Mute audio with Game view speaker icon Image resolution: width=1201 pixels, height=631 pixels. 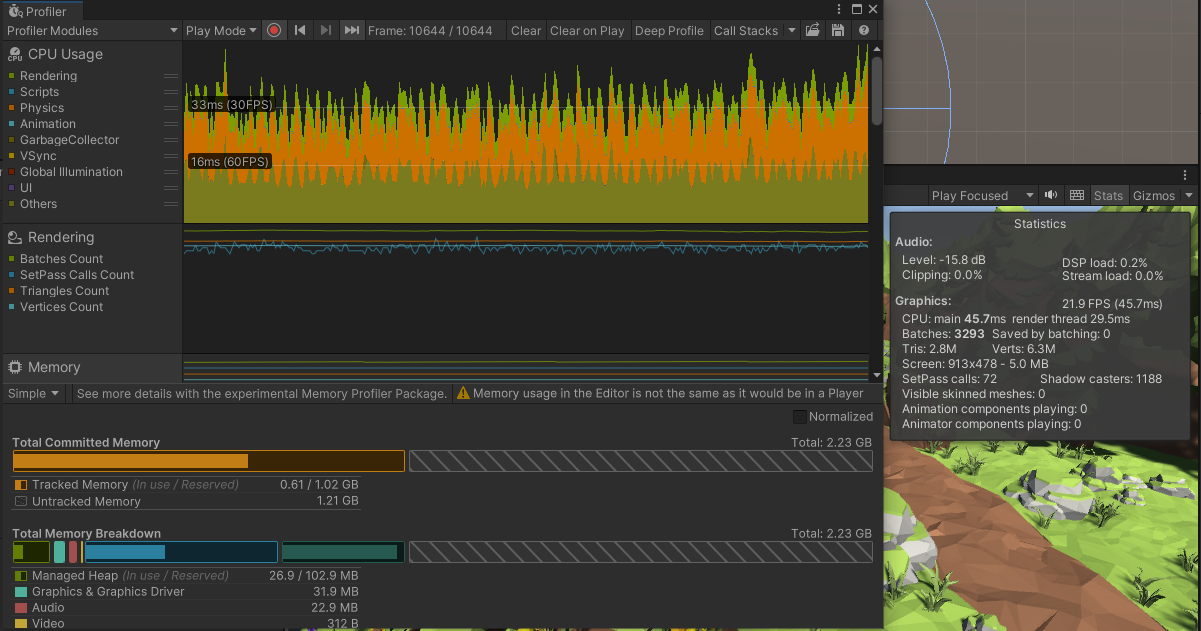[1051, 195]
